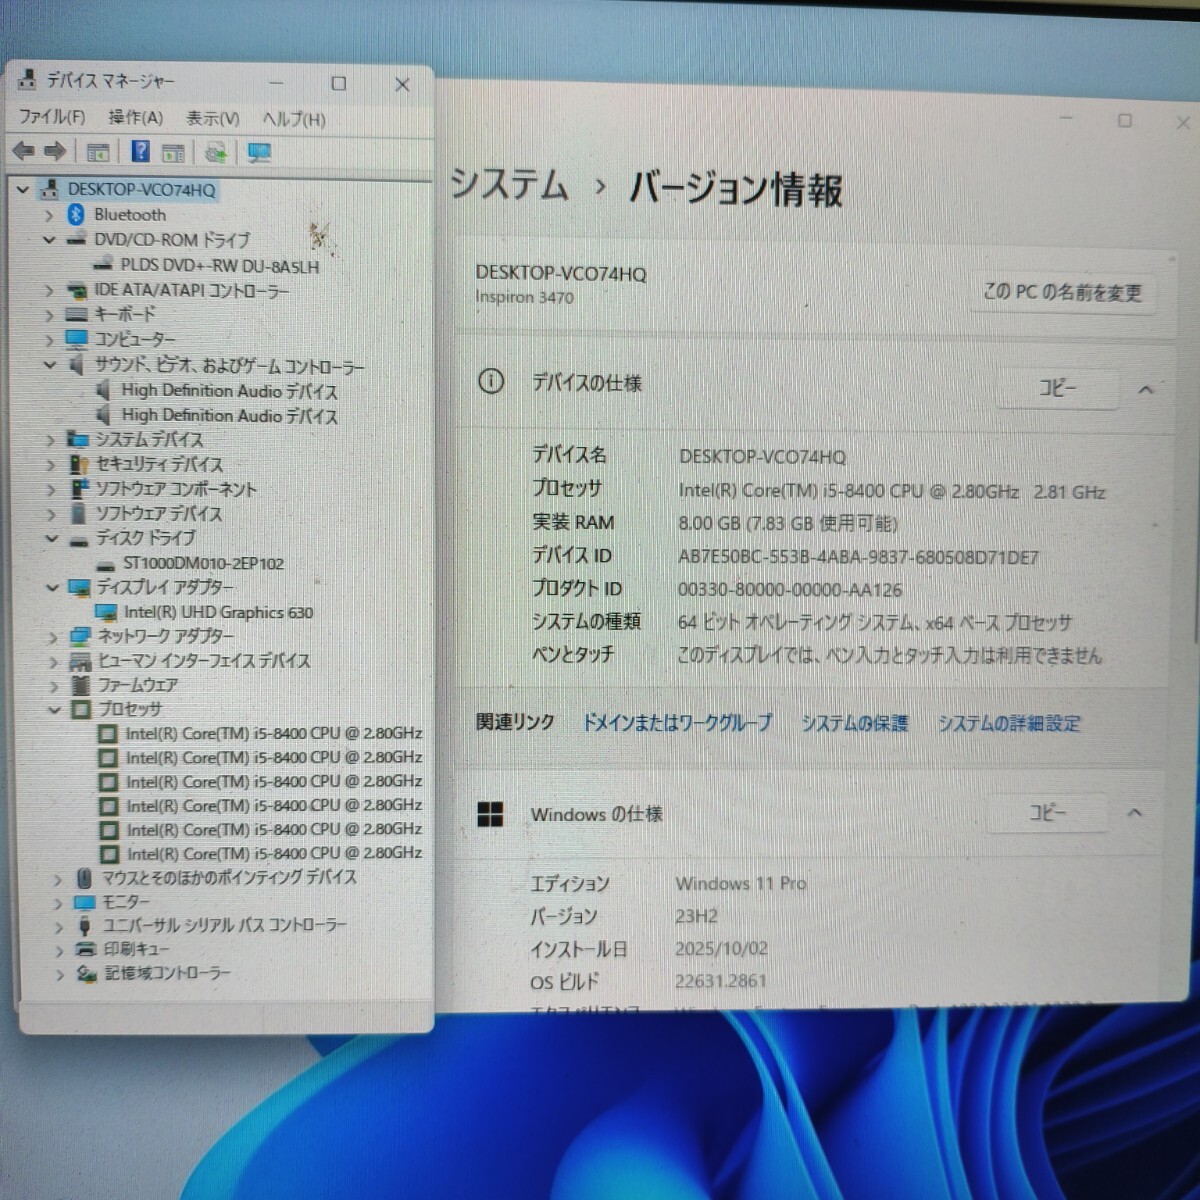Select first High Definition Audio デバイス entry
The height and width of the screenshot is (1200, 1200).
coord(230,391)
